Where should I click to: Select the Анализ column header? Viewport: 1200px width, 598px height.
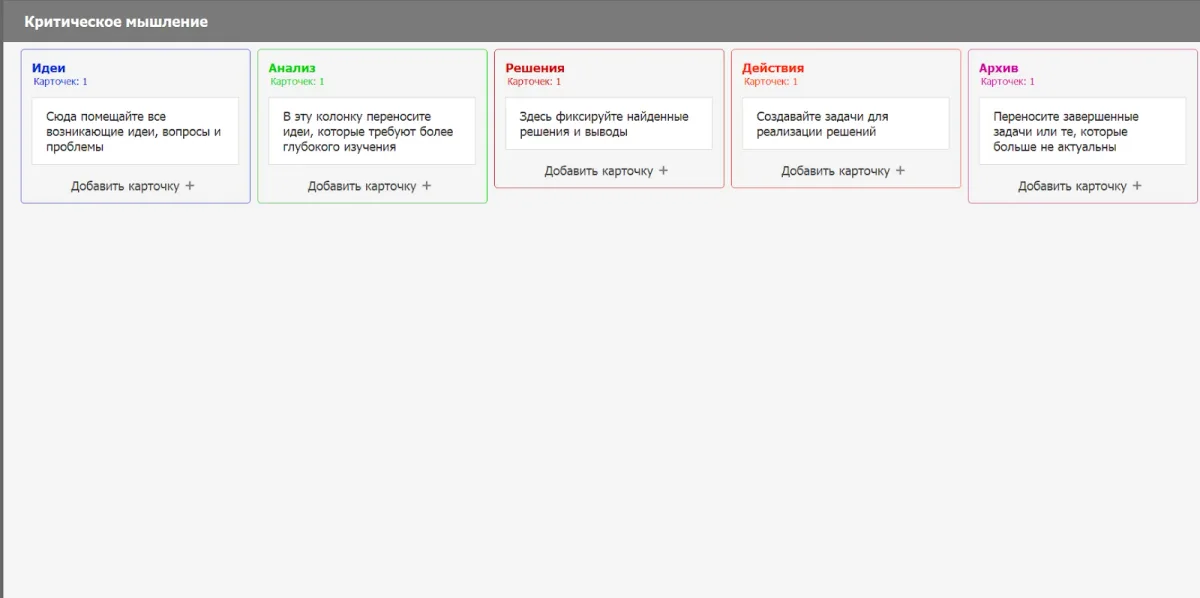[292, 68]
